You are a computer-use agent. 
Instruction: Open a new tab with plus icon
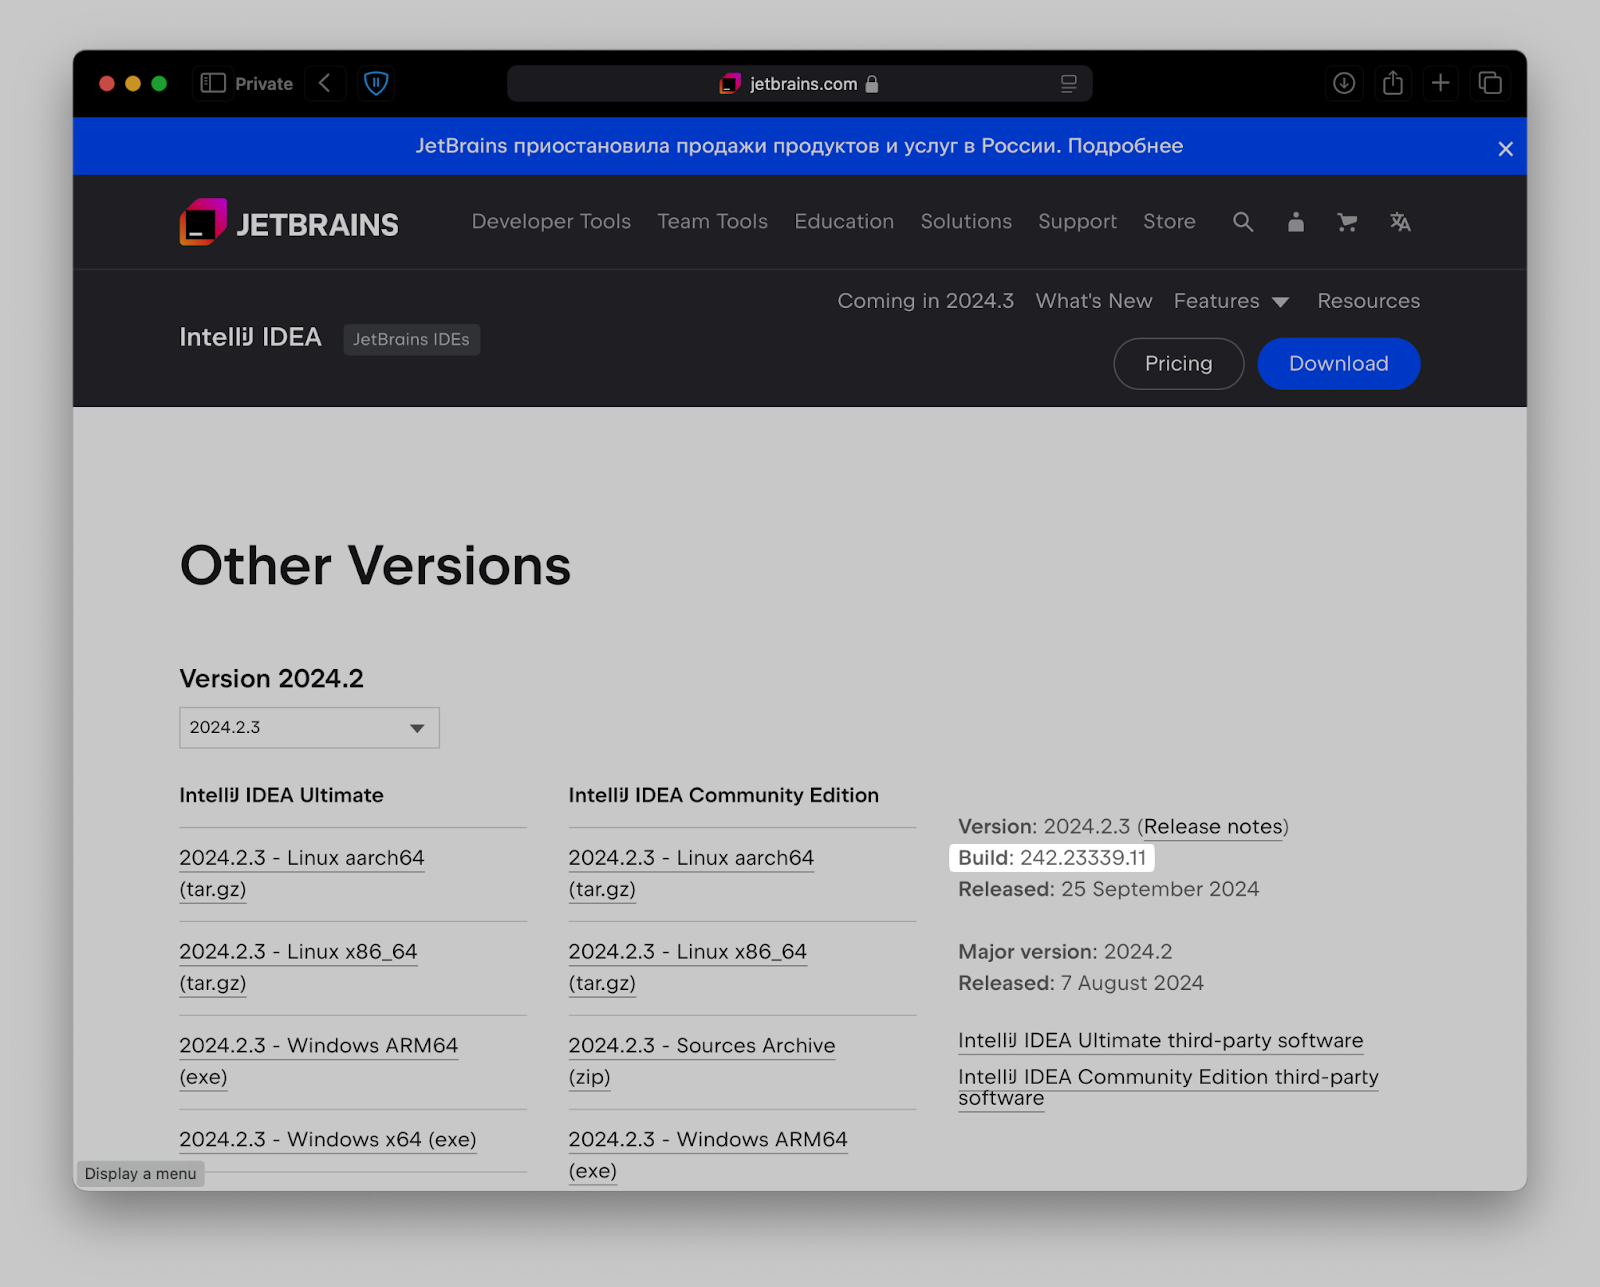tap(1440, 83)
